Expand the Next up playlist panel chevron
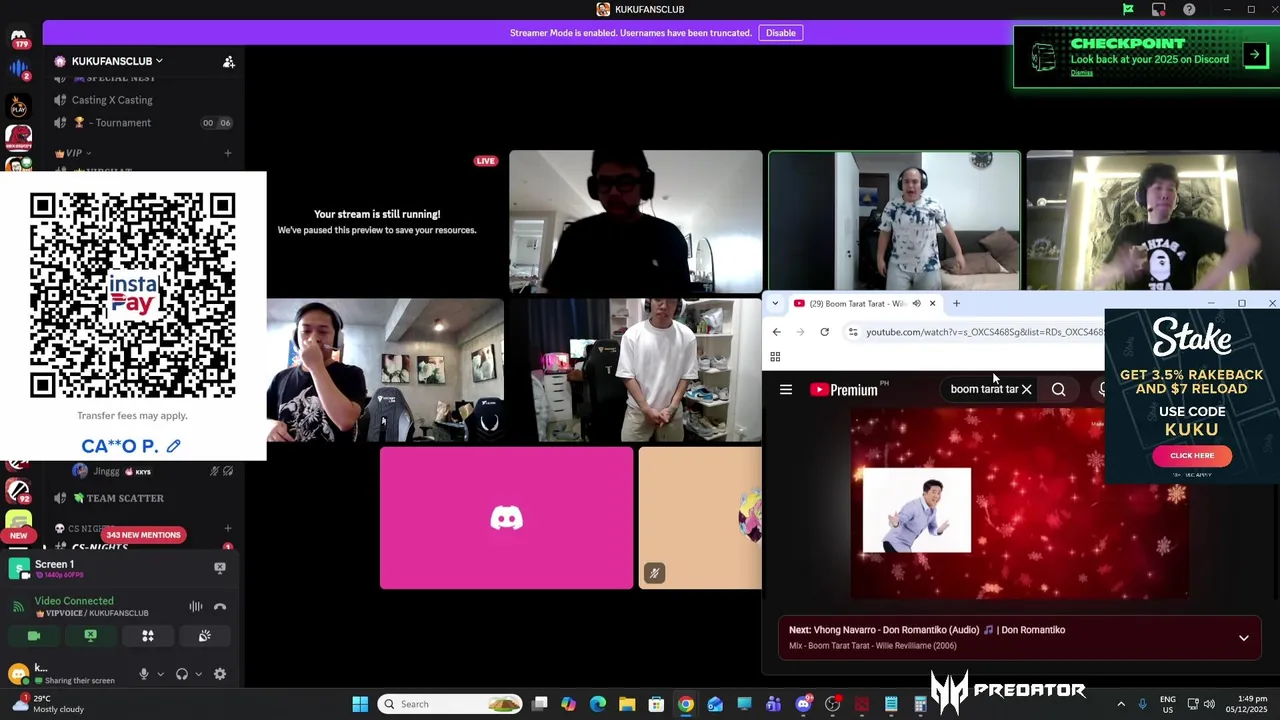This screenshot has height=720, width=1280. pos(1244,638)
